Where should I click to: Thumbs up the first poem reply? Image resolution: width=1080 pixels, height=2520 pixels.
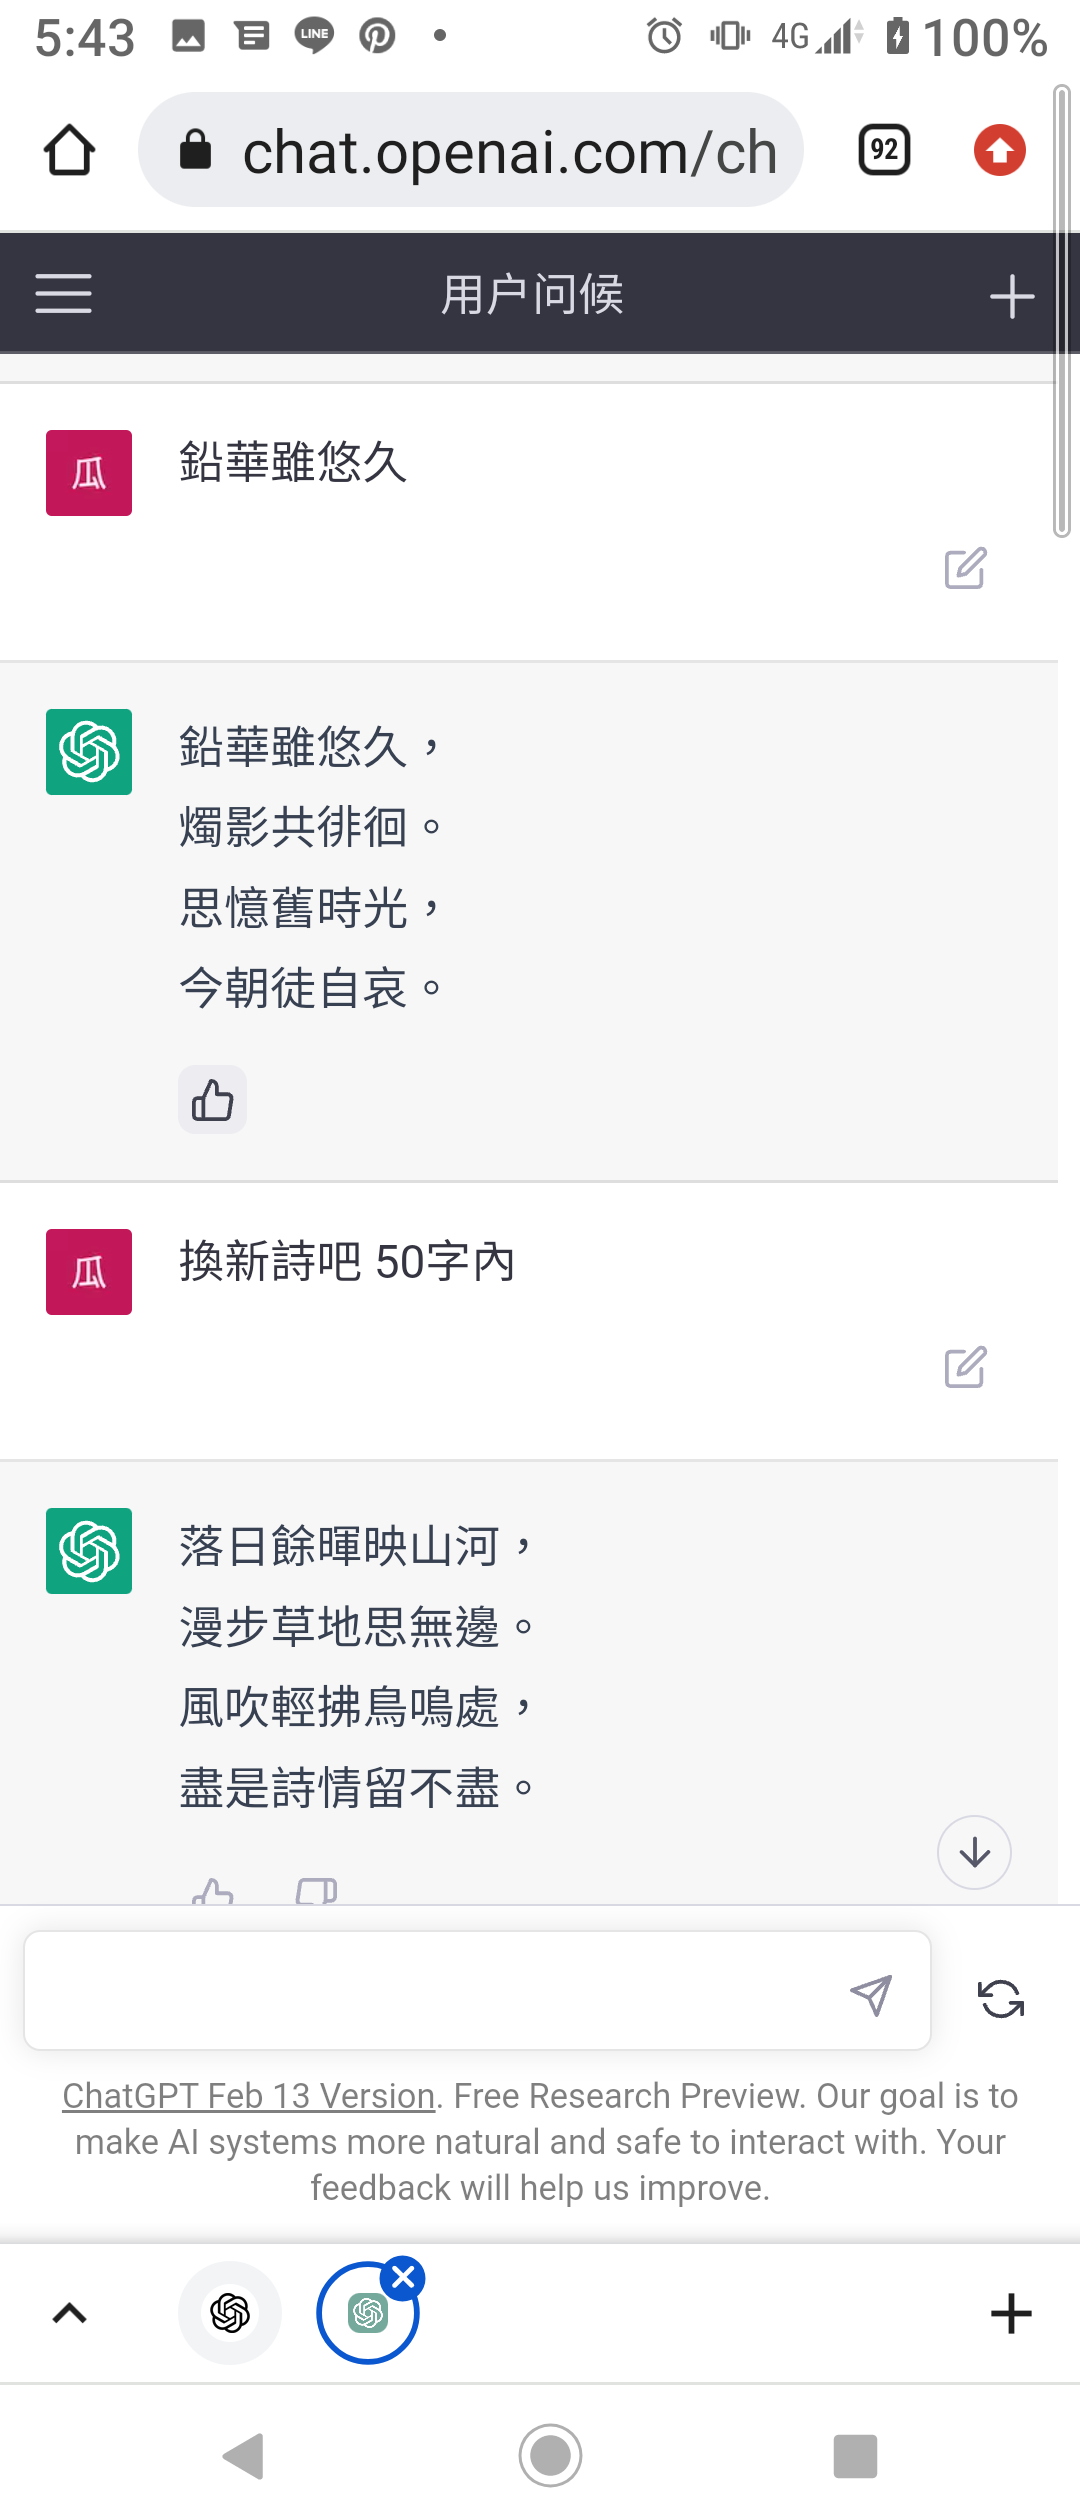212,1100
